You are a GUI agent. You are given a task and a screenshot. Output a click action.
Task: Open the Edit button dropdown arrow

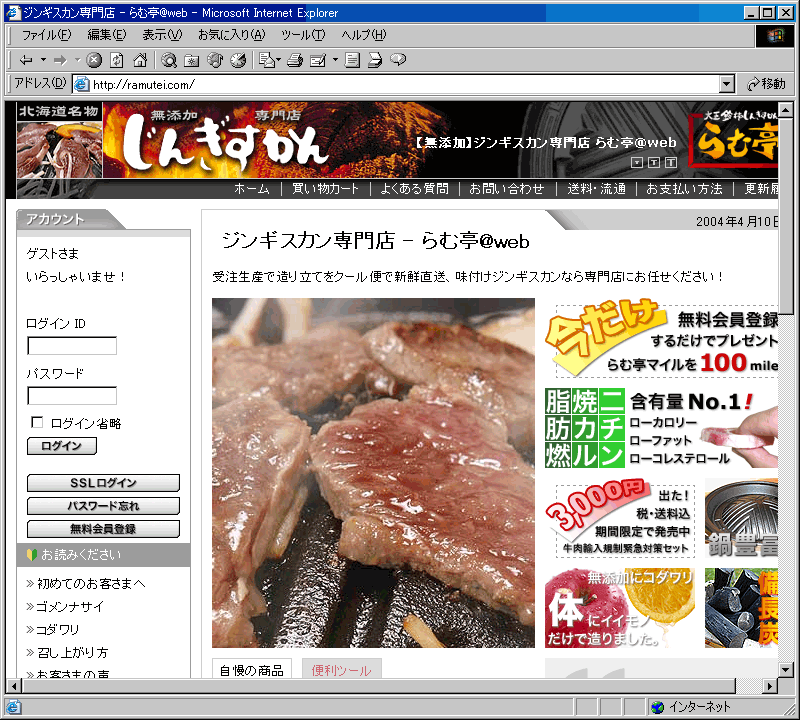[335, 60]
